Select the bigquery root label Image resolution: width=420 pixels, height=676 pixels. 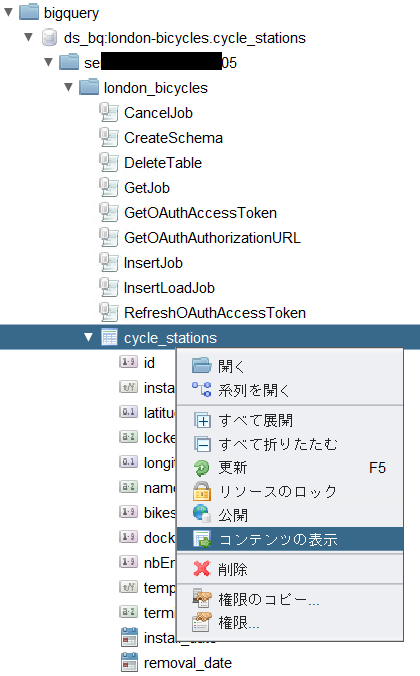tap(71, 13)
